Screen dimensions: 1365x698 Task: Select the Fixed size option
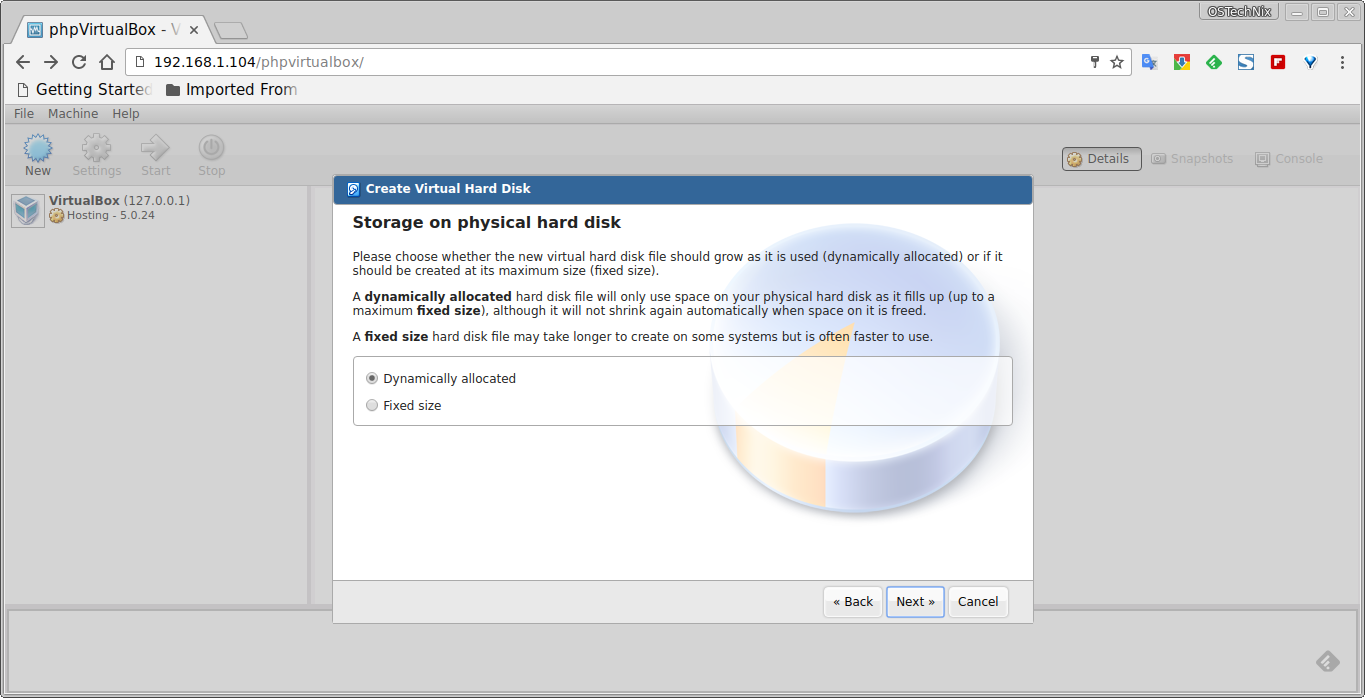coord(371,405)
